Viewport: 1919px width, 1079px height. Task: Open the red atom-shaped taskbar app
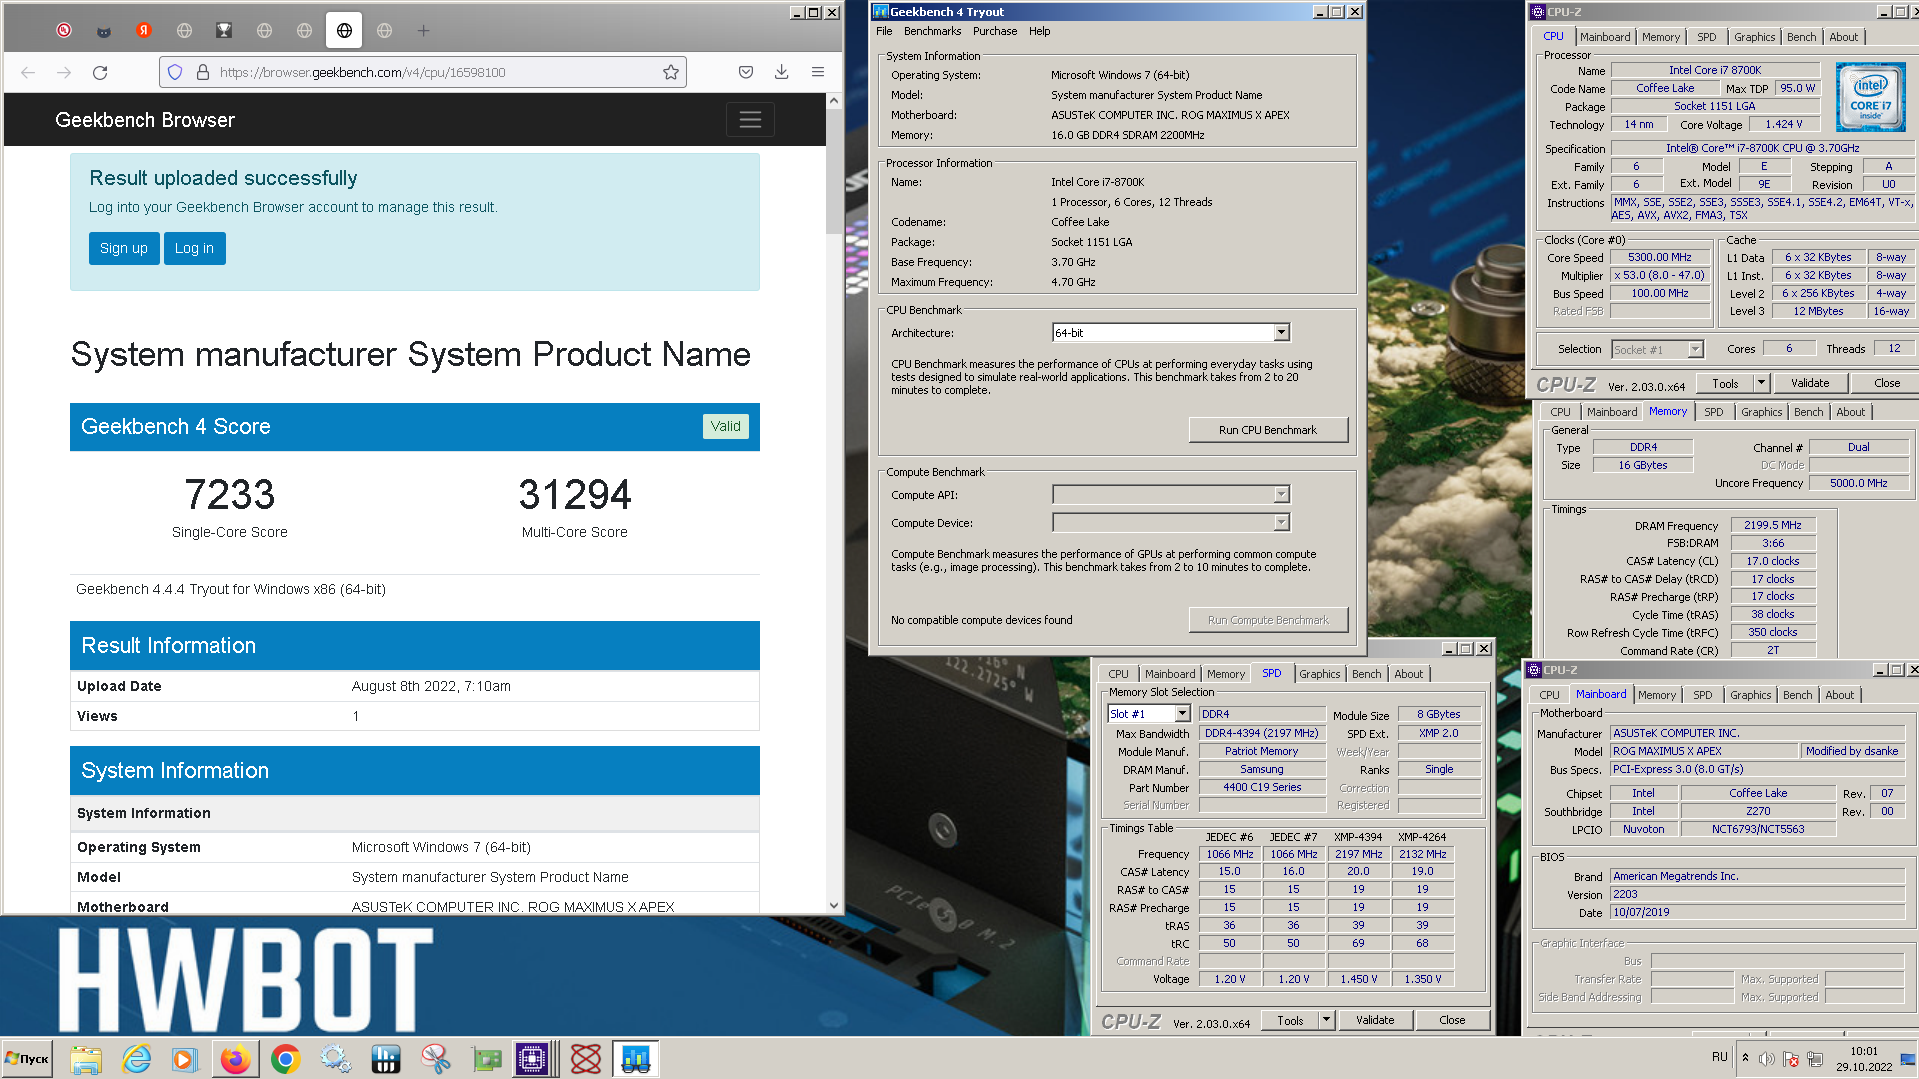click(586, 1059)
